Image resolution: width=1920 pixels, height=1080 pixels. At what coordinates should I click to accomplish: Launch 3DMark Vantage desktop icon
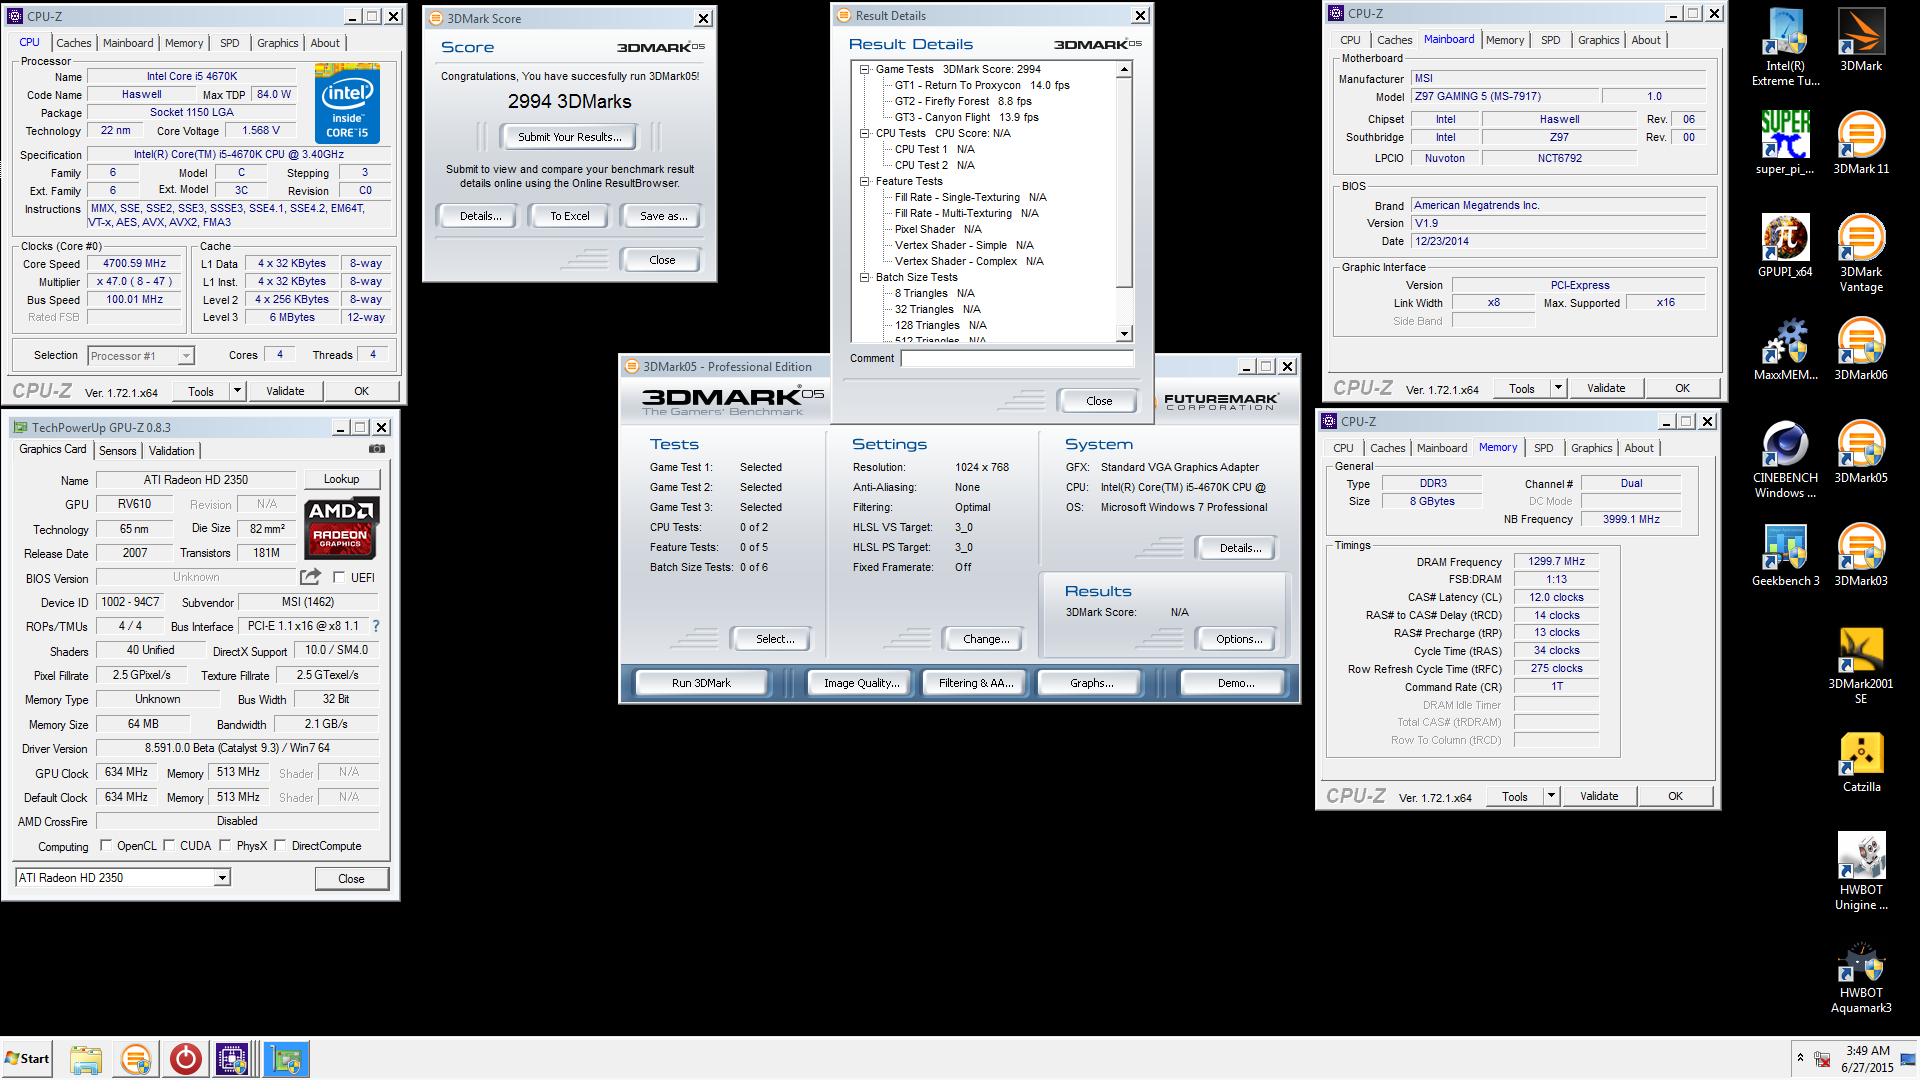tap(1861, 253)
